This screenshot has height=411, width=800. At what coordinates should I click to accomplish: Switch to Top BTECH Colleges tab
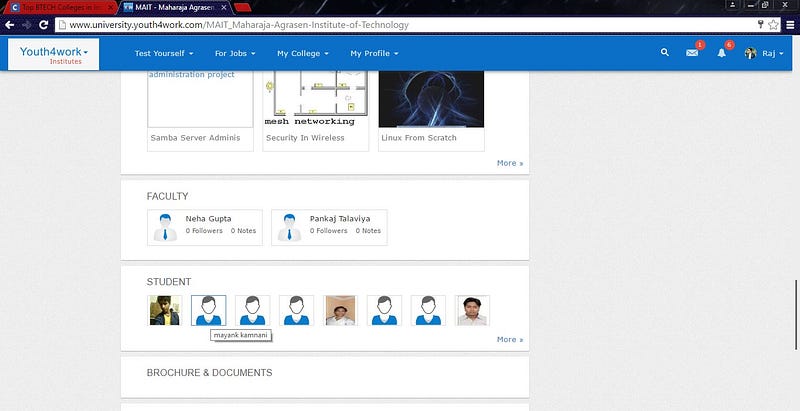(59, 8)
